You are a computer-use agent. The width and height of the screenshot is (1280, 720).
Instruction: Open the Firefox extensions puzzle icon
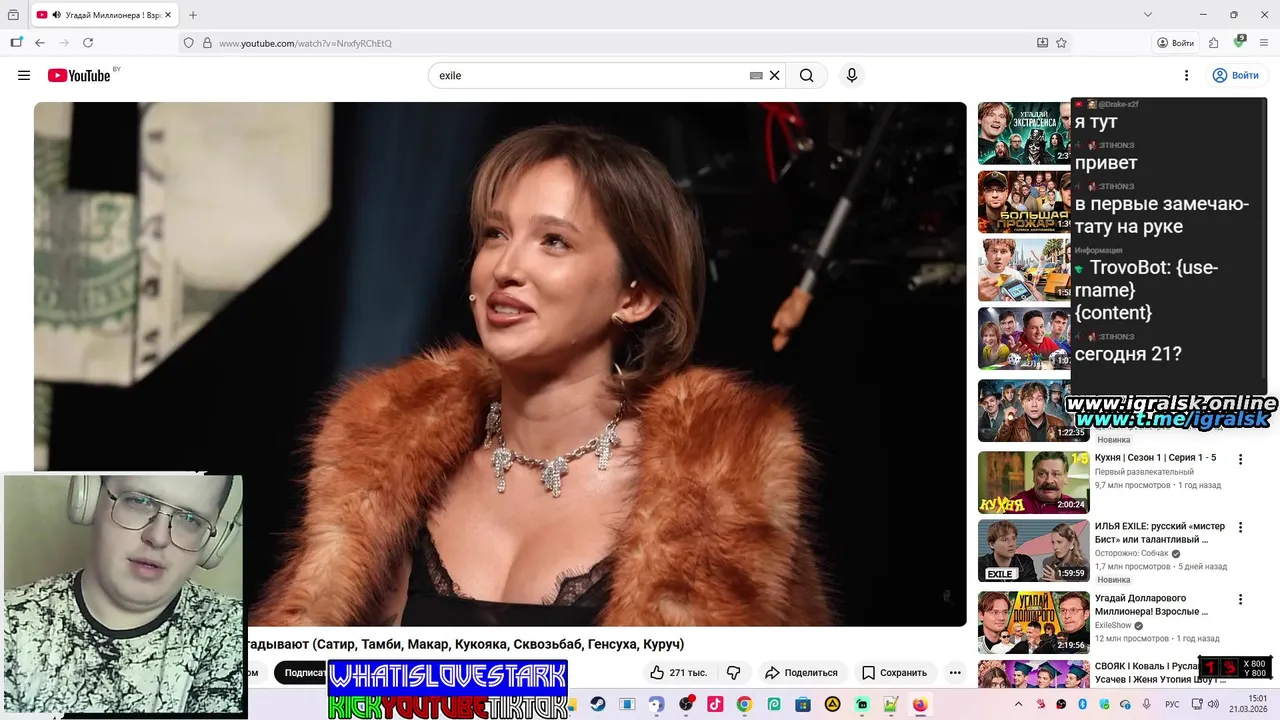tap(1213, 43)
